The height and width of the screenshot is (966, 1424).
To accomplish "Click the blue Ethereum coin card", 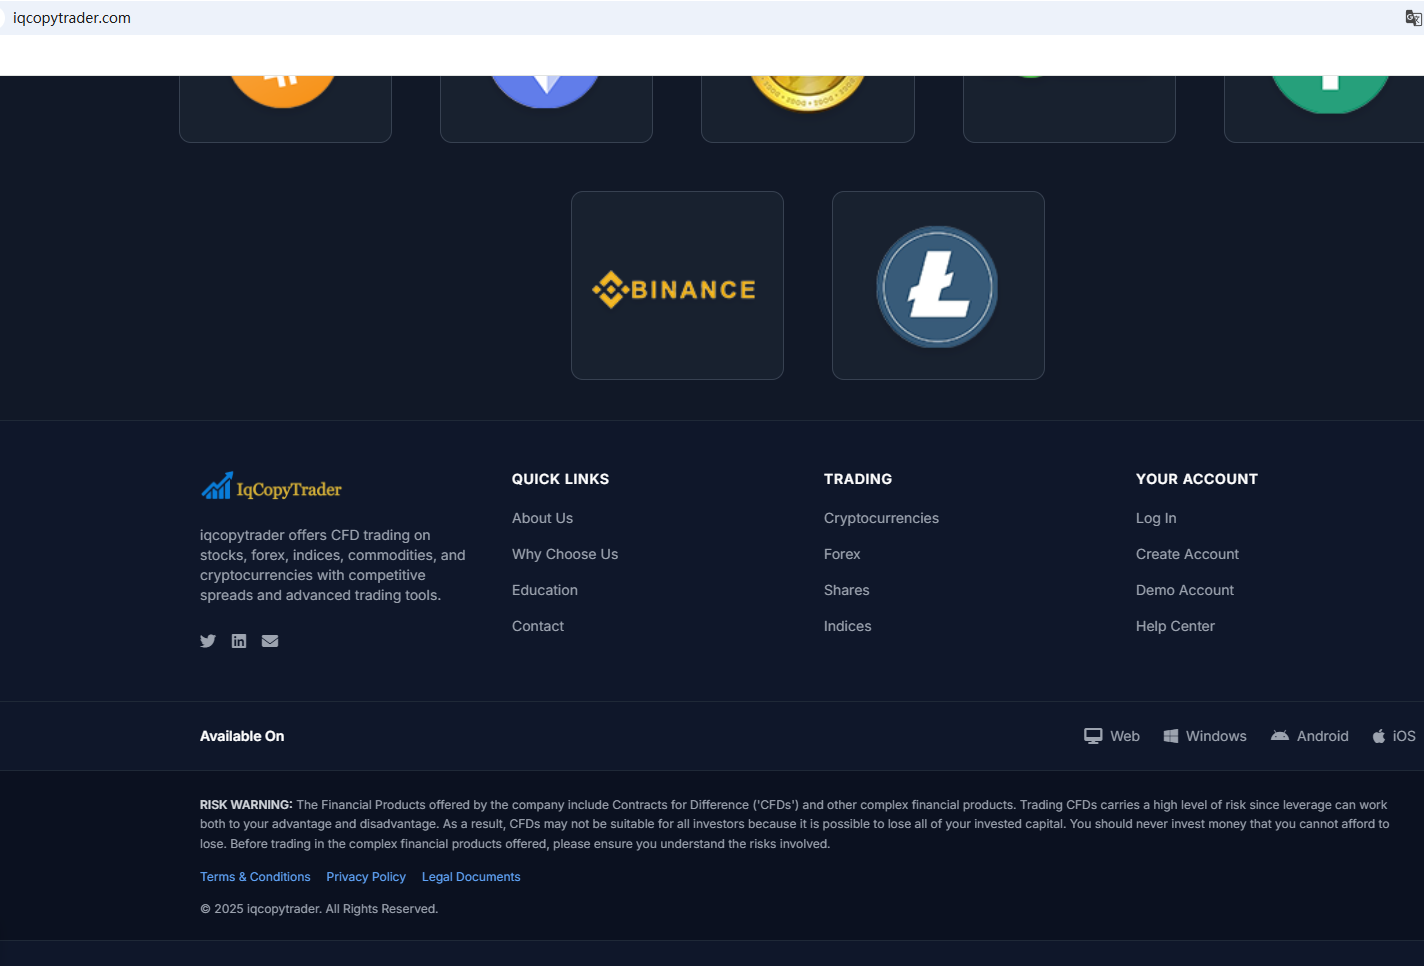I will point(546,108).
